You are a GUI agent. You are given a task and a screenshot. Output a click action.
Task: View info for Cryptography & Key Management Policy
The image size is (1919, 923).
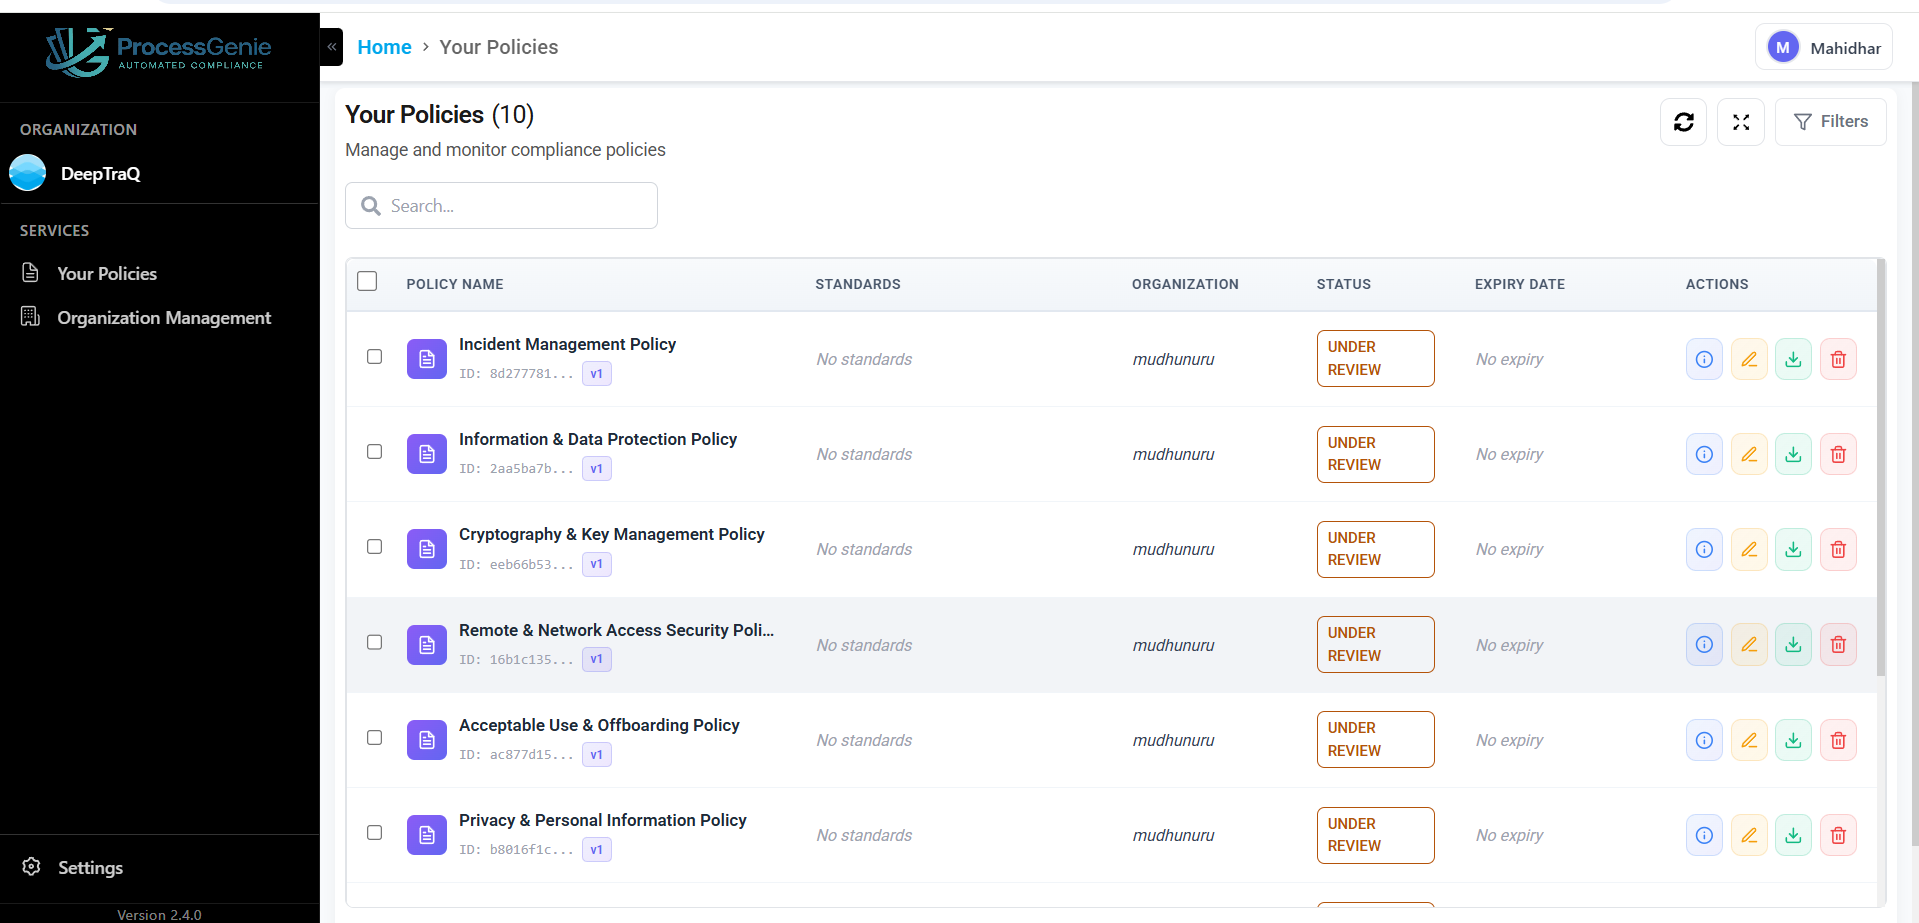(x=1704, y=549)
